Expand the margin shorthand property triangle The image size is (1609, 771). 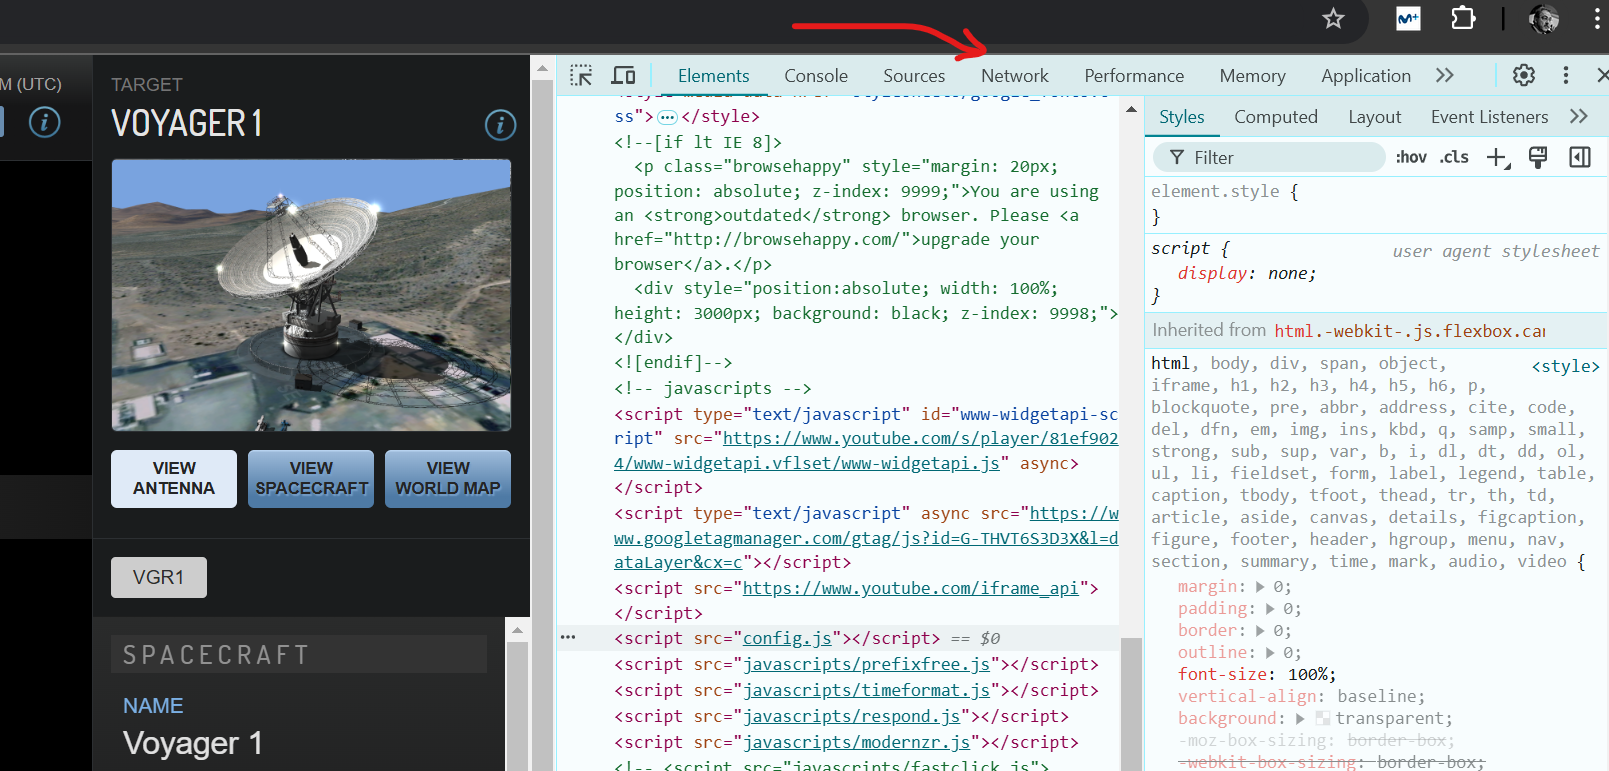[x=1260, y=587]
